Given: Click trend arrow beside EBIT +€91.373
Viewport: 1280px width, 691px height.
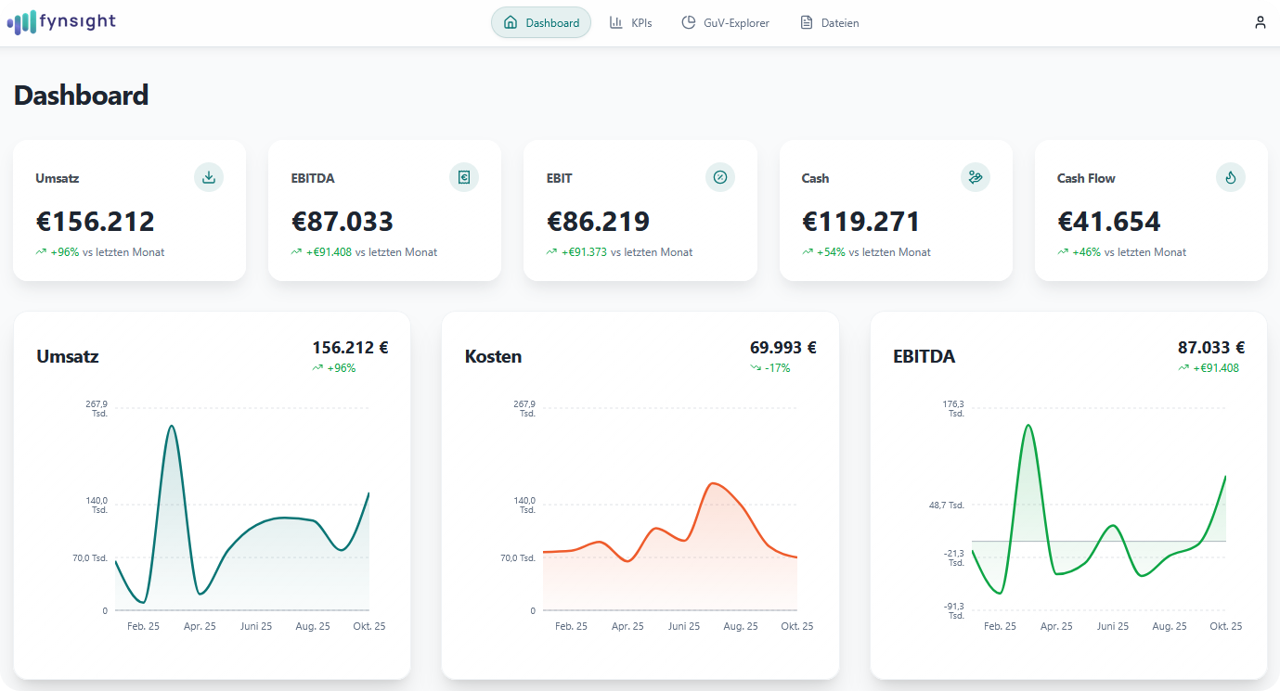Looking at the screenshot, I should [x=552, y=252].
